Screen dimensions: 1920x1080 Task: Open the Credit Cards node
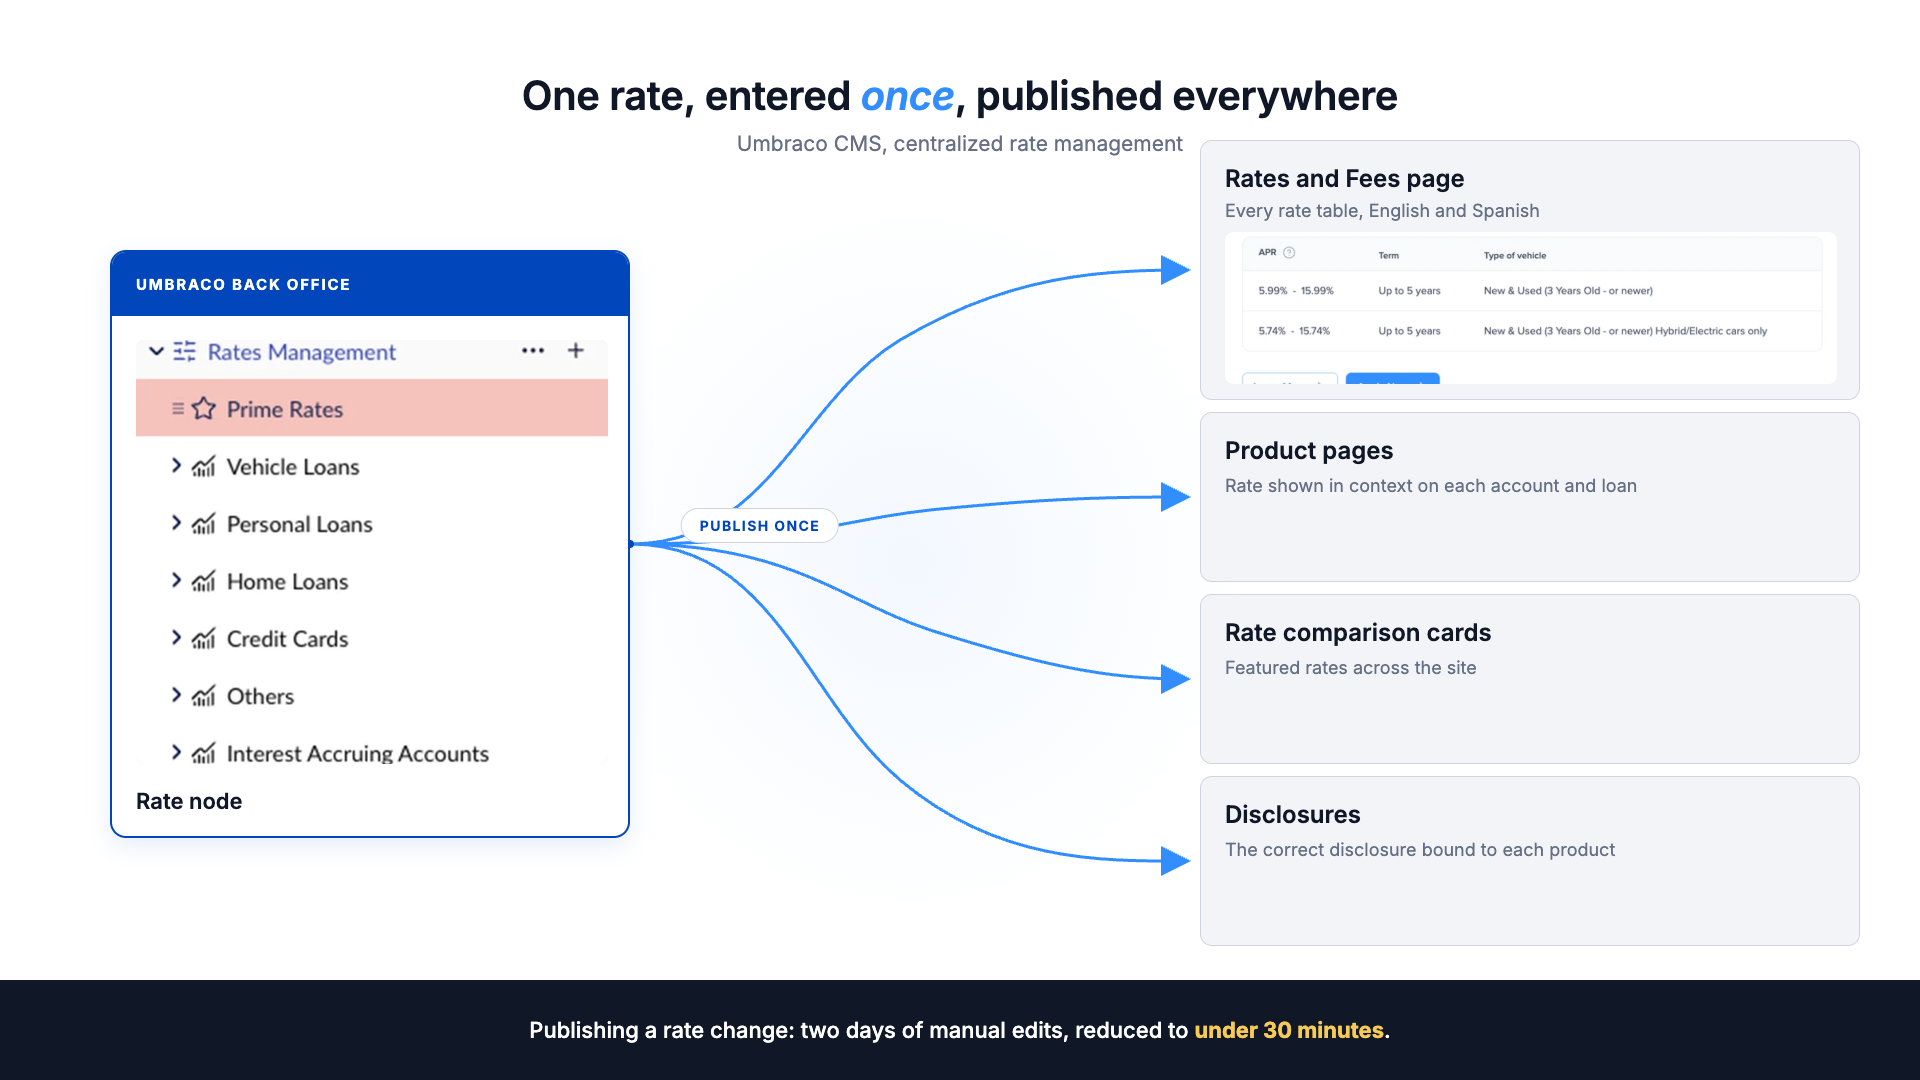(x=287, y=639)
